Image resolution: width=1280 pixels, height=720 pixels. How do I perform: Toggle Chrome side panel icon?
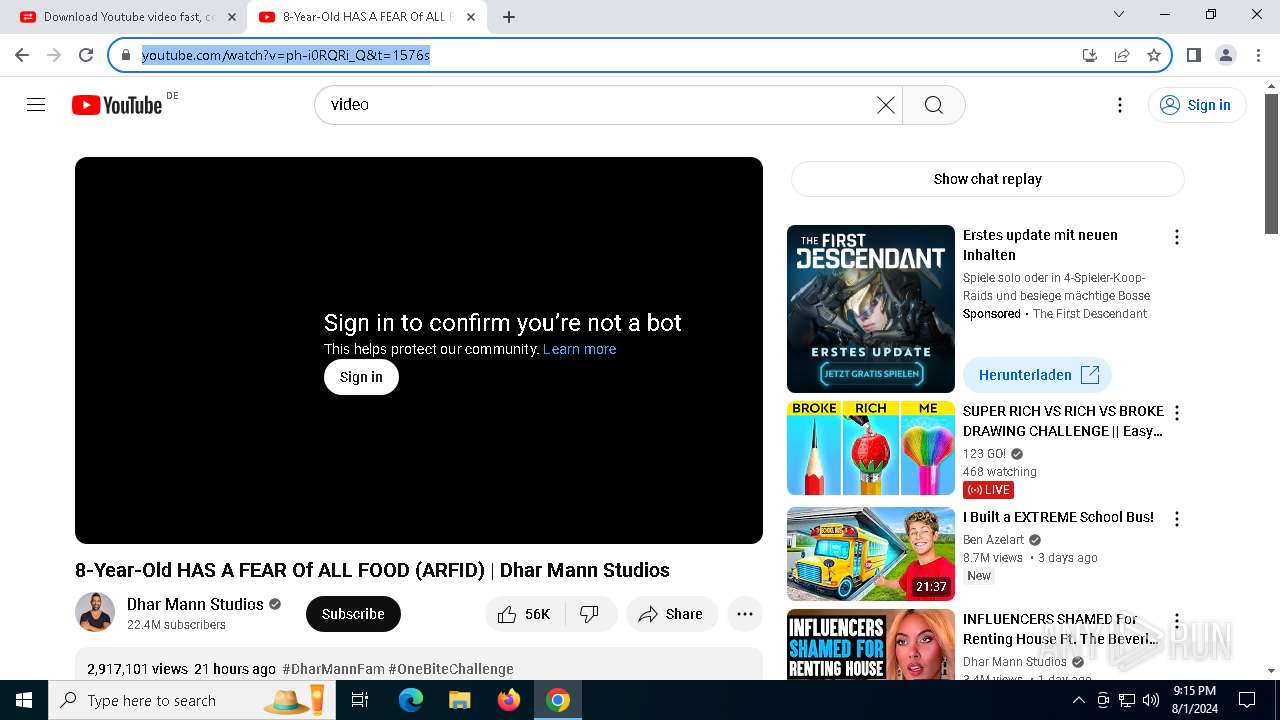click(1193, 55)
